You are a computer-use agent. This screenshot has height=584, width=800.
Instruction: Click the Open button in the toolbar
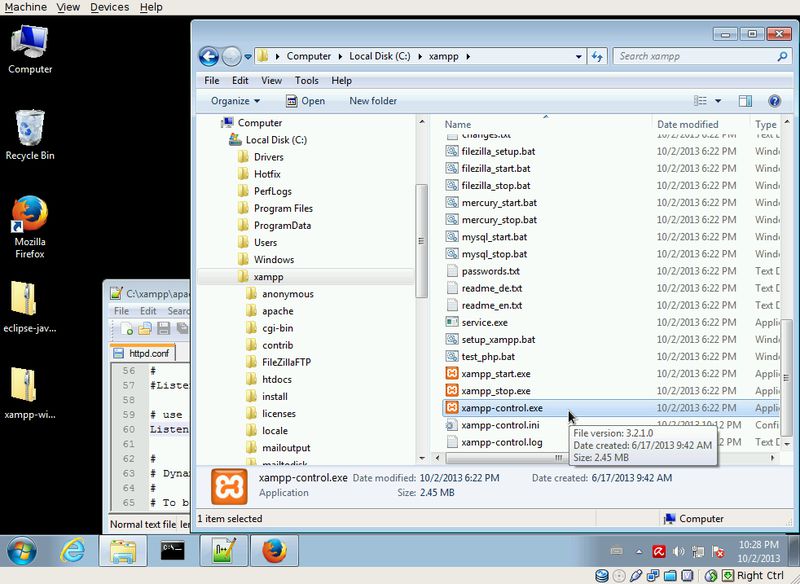pyautogui.click(x=305, y=101)
